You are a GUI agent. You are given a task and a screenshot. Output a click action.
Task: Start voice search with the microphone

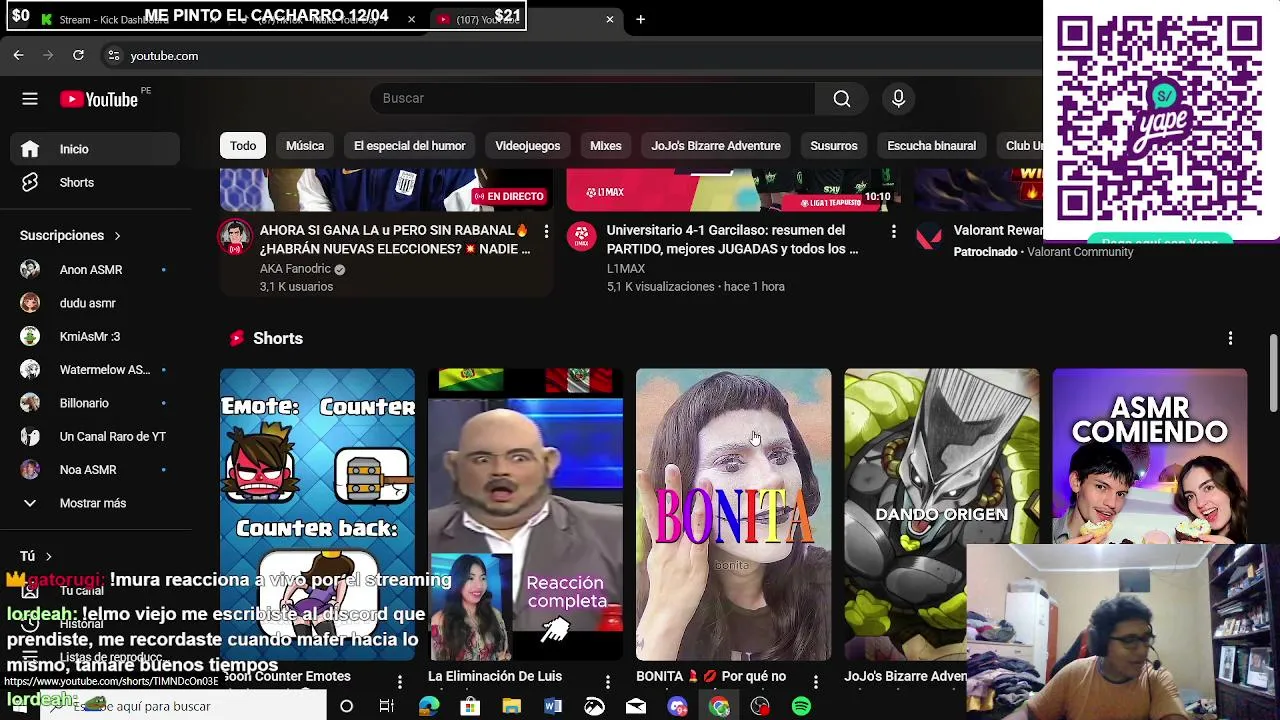(898, 98)
